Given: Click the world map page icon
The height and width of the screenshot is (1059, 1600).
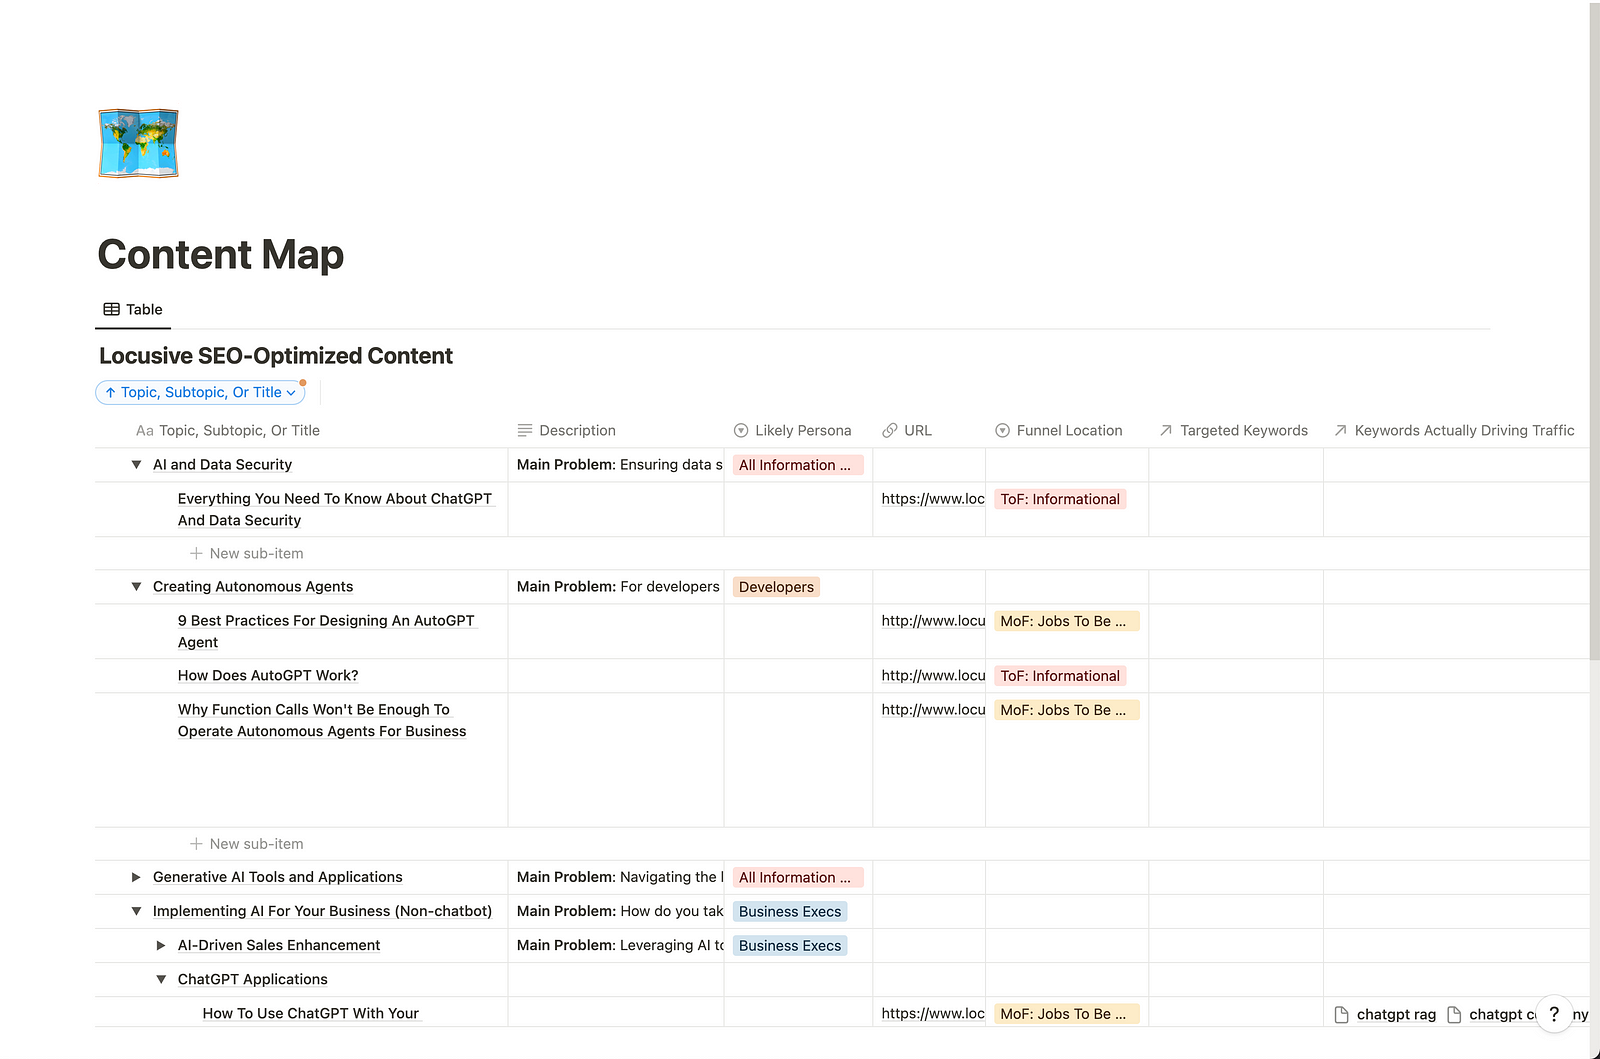Looking at the screenshot, I should pos(137,143).
